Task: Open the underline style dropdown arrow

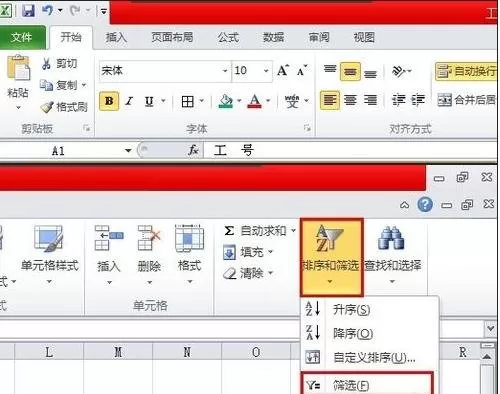Action: coord(163,100)
